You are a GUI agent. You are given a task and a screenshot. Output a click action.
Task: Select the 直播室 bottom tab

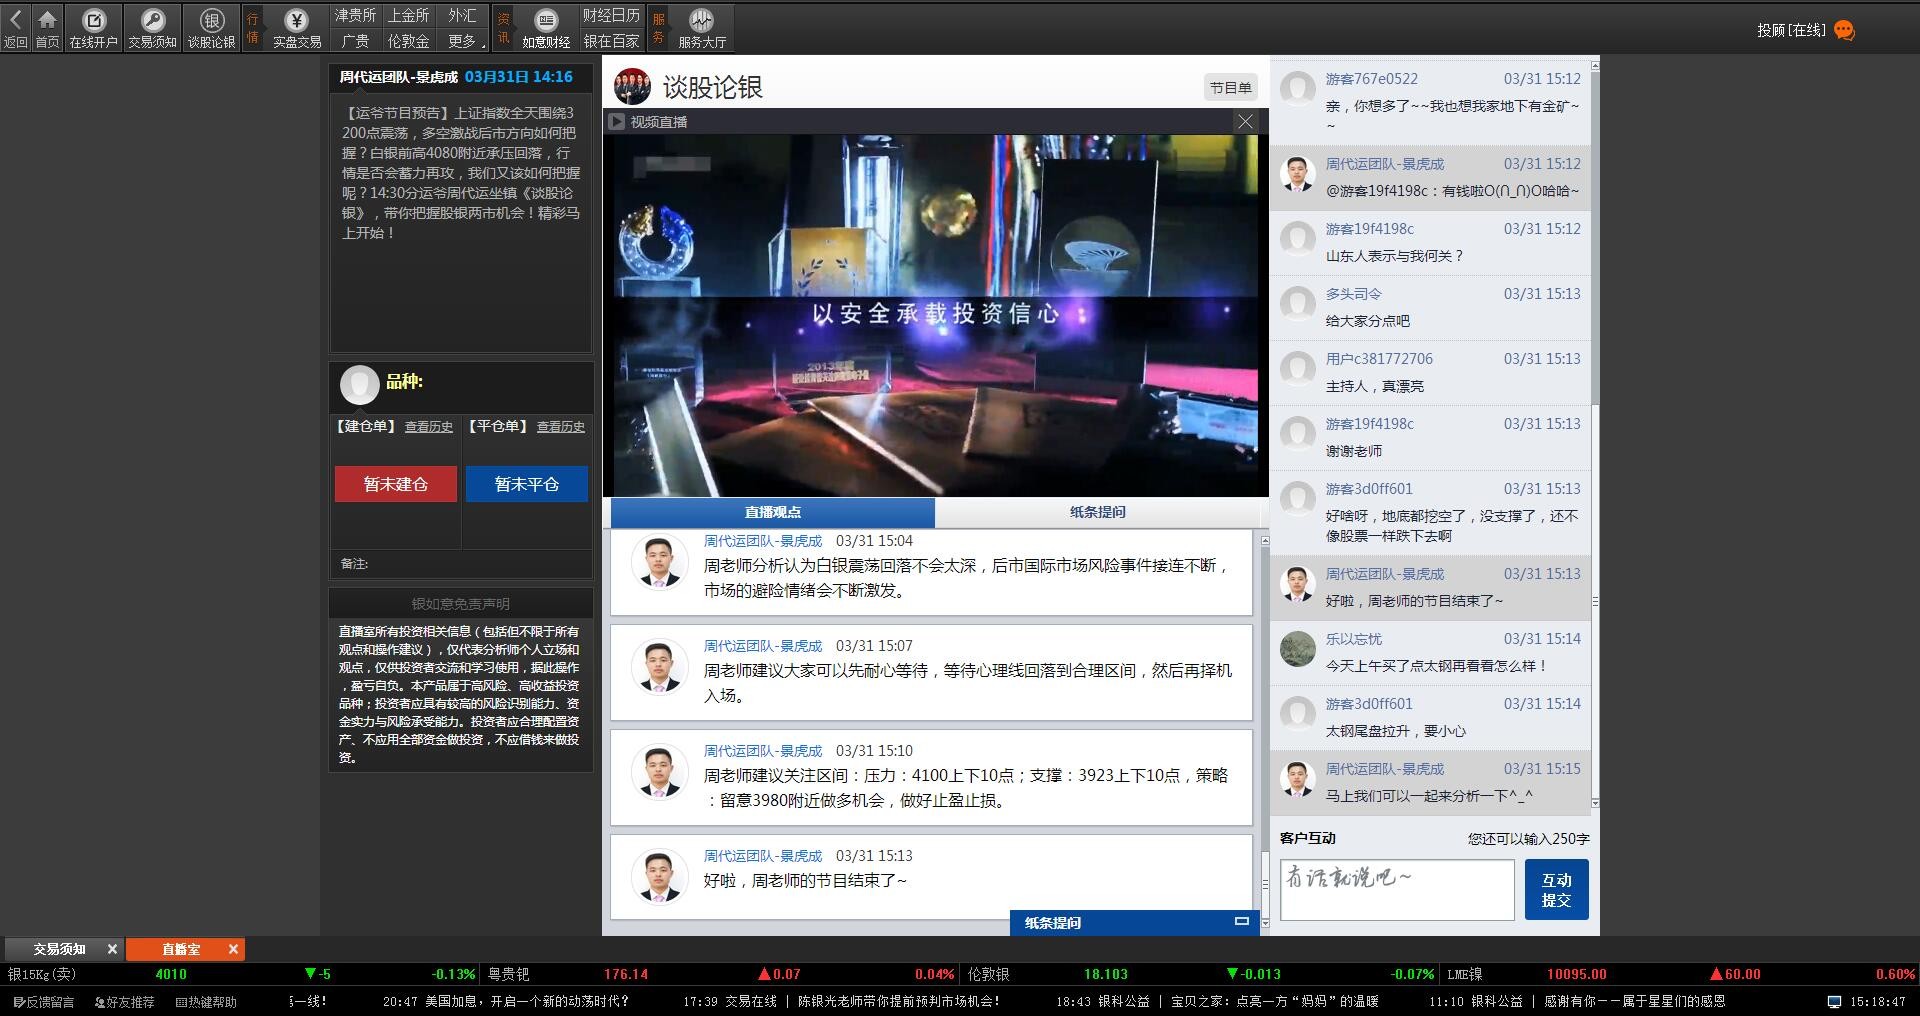(181, 949)
